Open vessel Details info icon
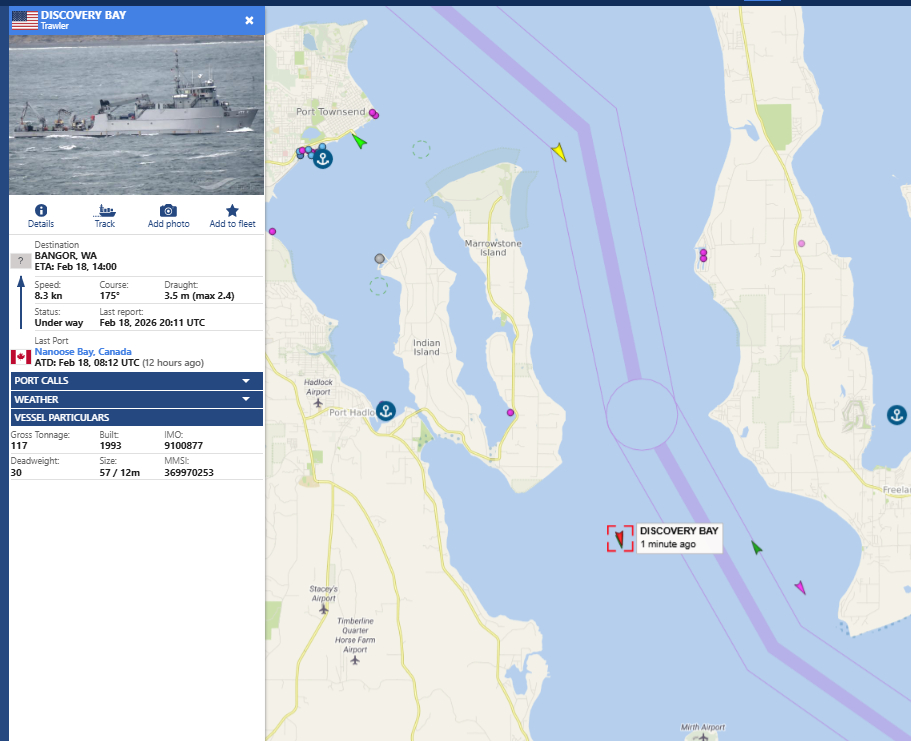Image resolution: width=911 pixels, height=741 pixels. pos(41,211)
